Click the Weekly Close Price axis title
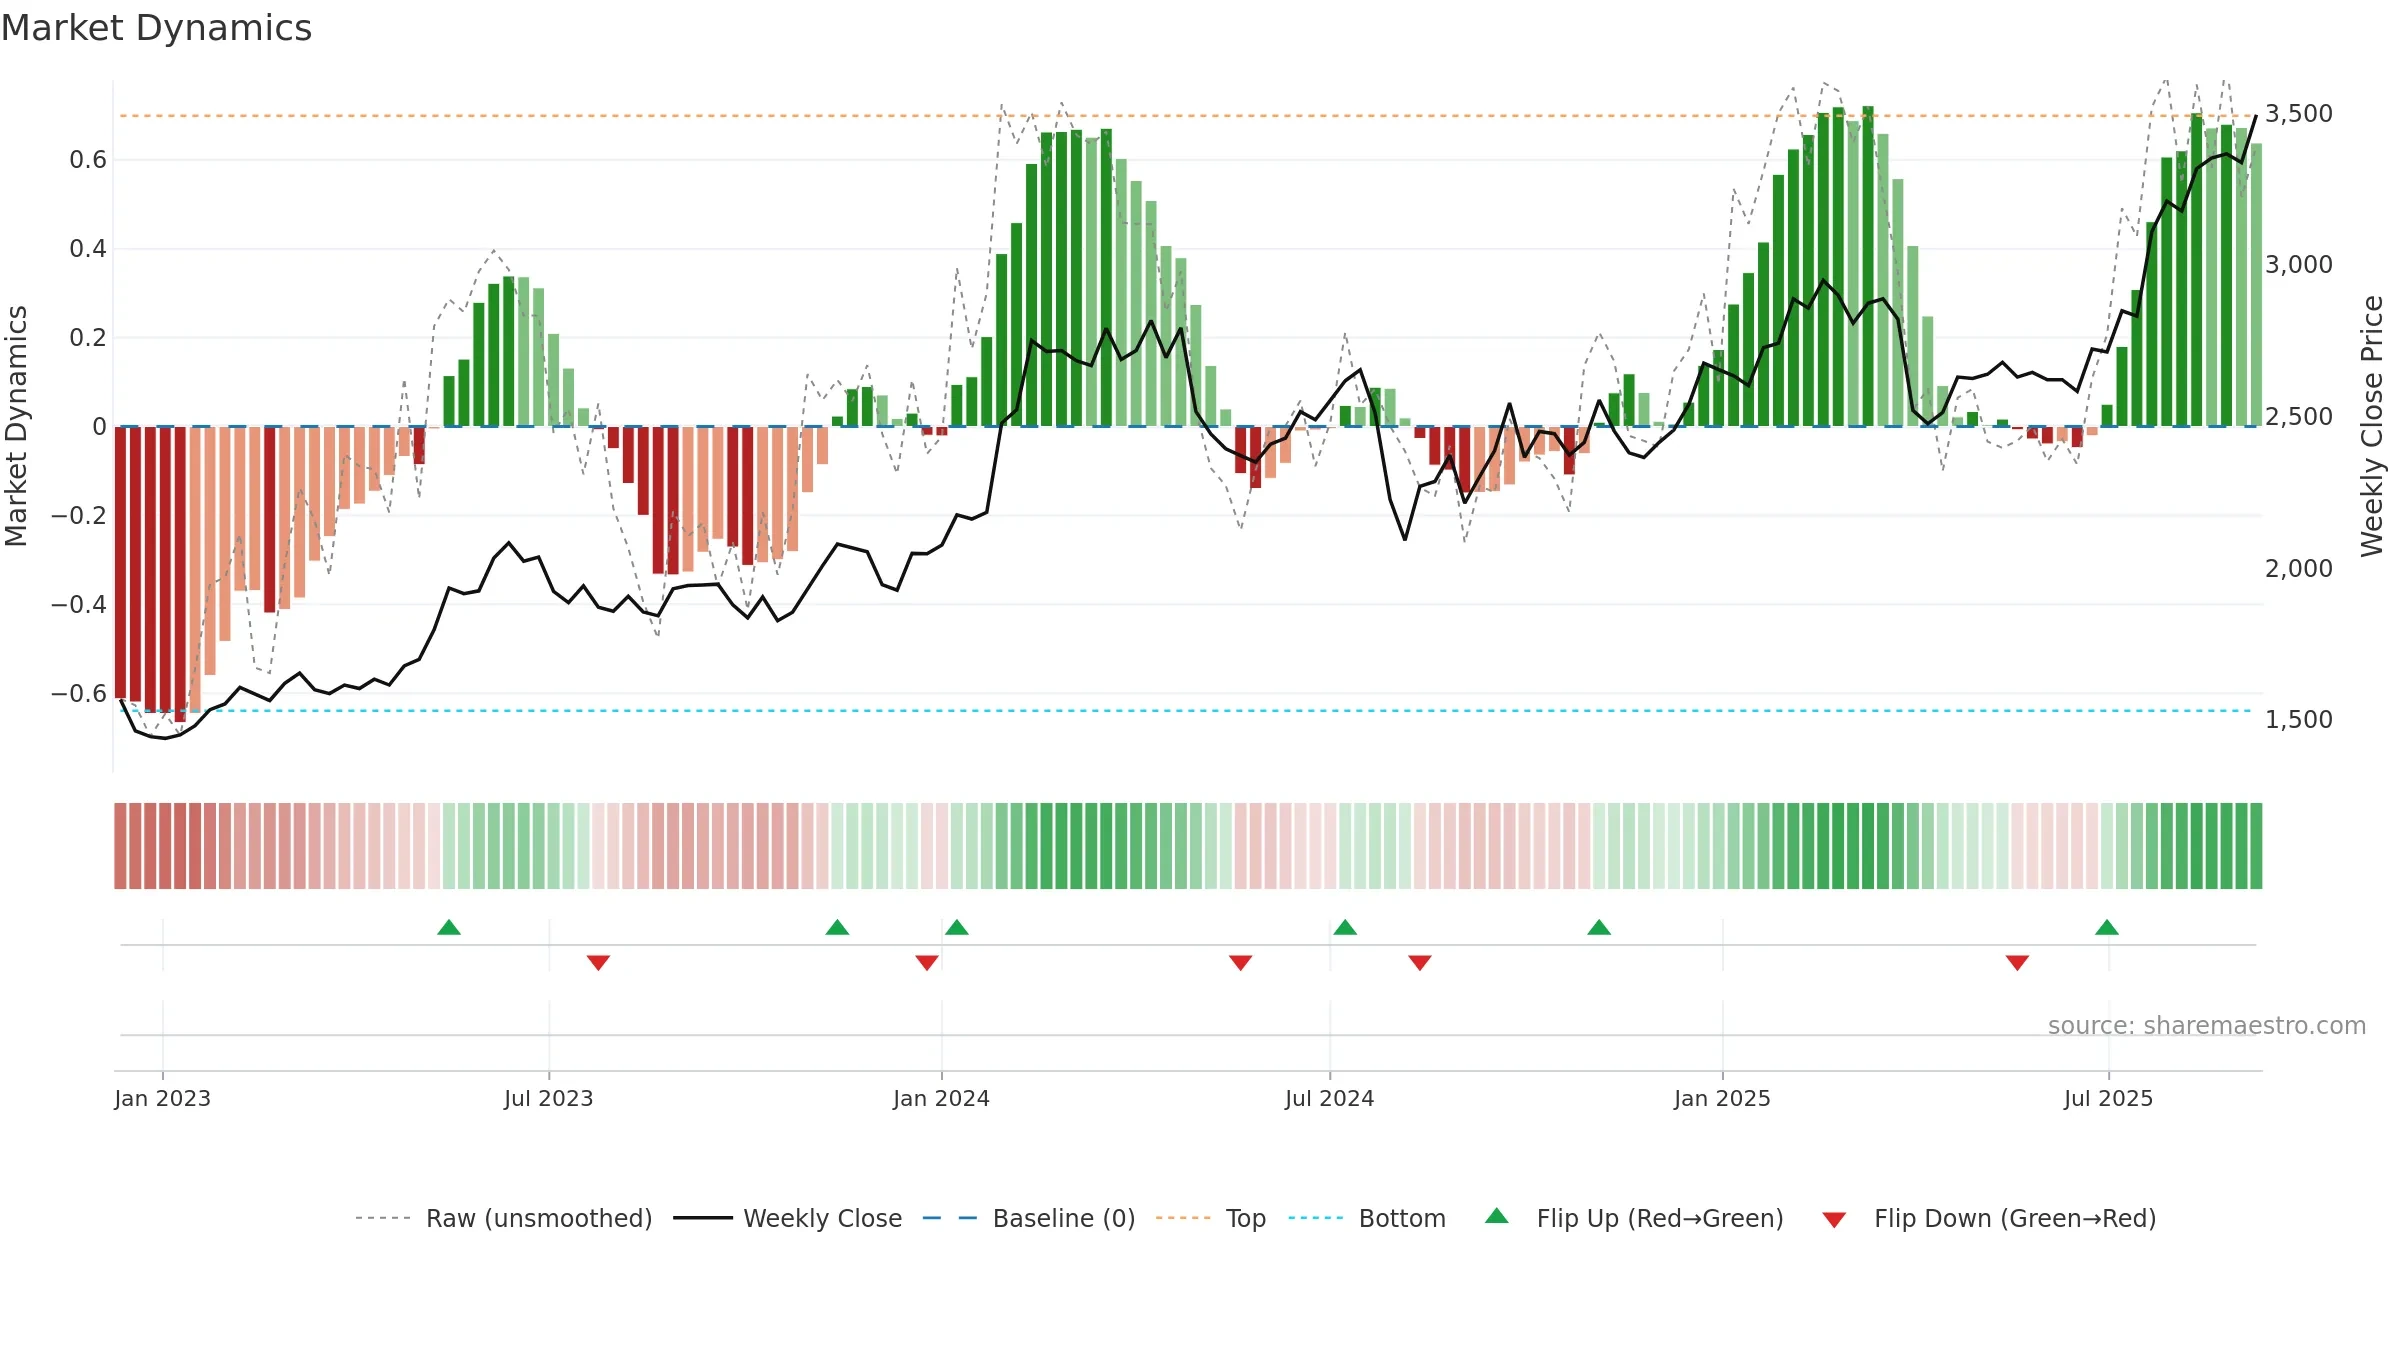Viewport: 2400px width, 1350px height. (x=2373, y=426)
